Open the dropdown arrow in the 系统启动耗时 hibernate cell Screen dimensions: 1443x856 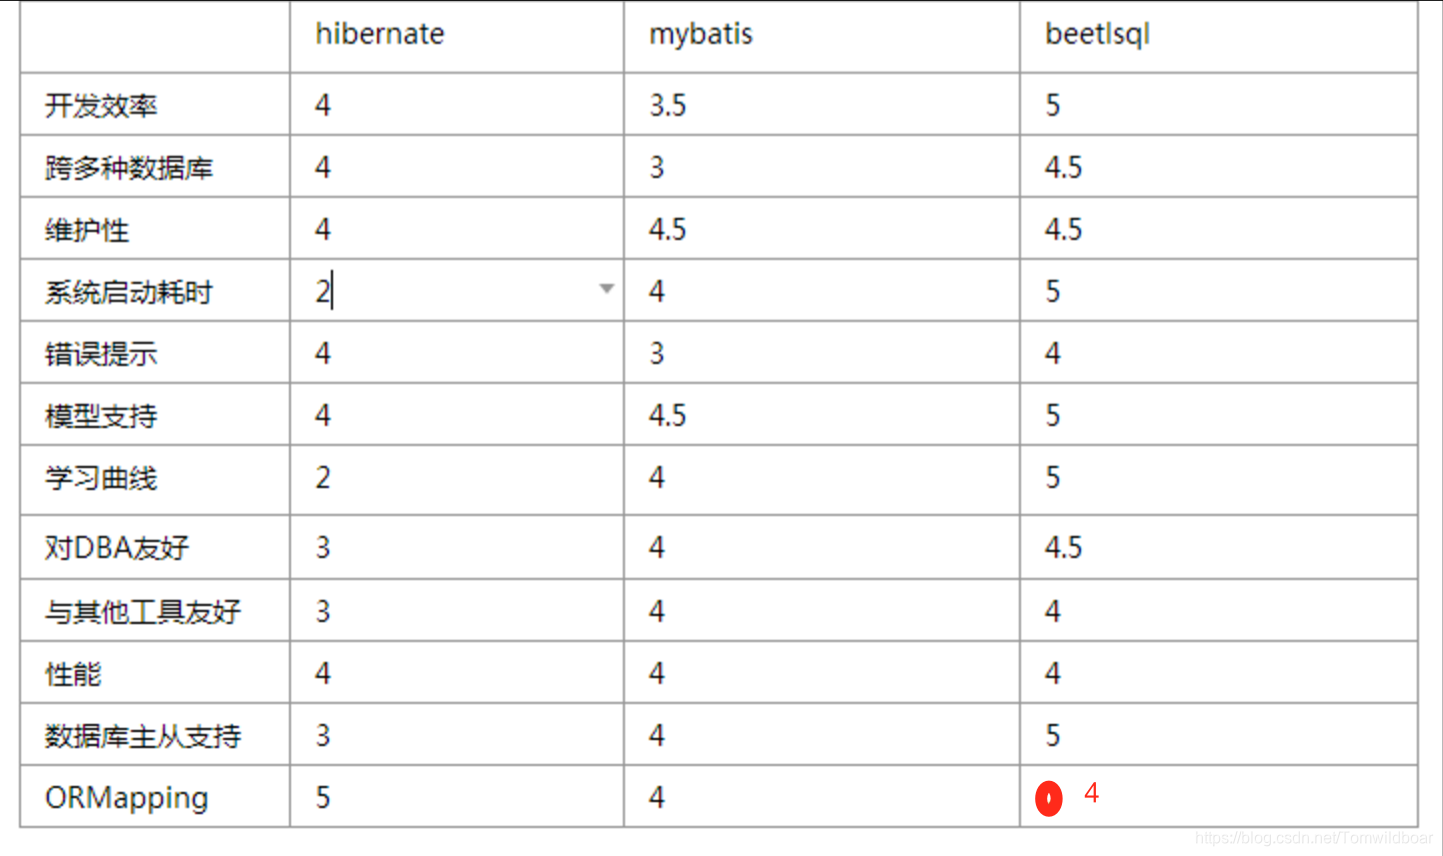606,289
